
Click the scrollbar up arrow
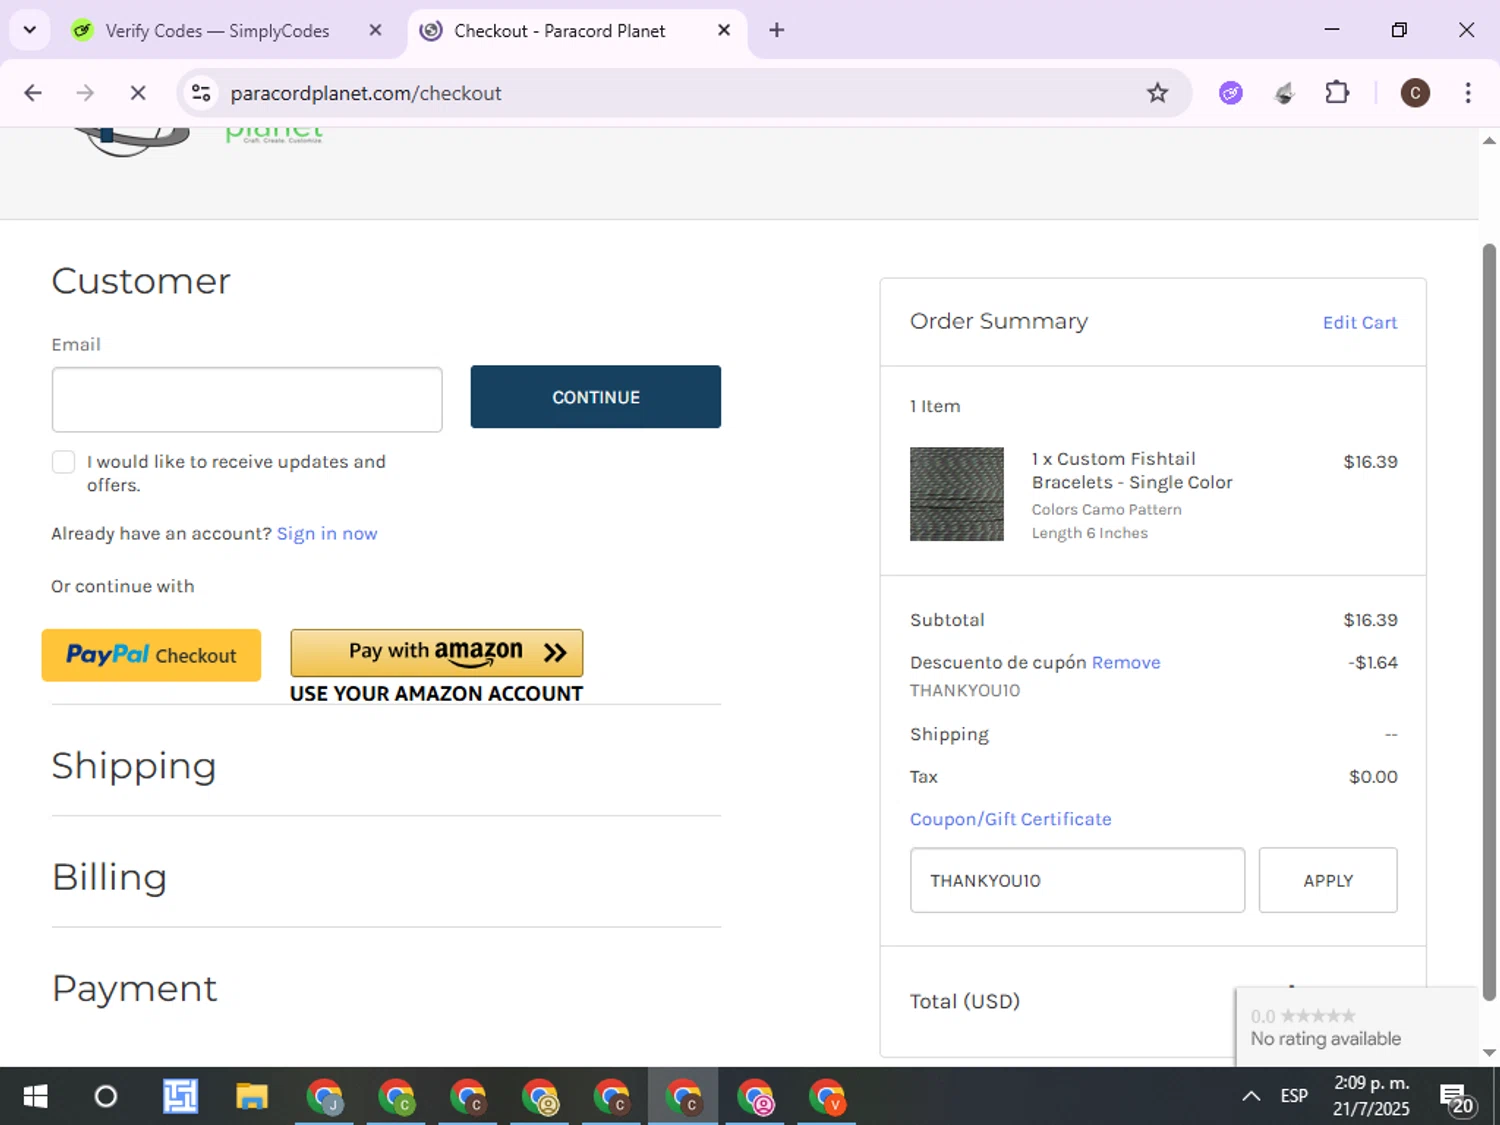(x=1489, y=141)
